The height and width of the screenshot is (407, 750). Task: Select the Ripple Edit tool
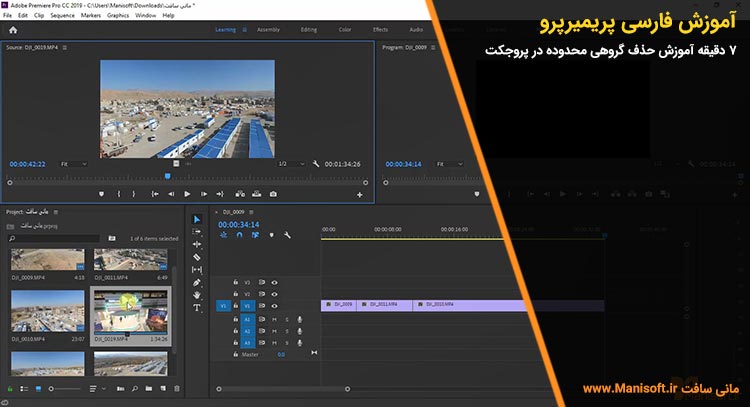tap(197, 244)
